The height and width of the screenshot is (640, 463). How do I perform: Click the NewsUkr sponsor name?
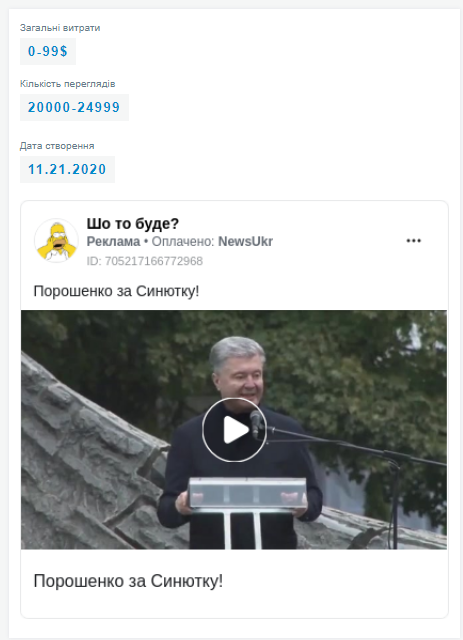coord(245,242)
